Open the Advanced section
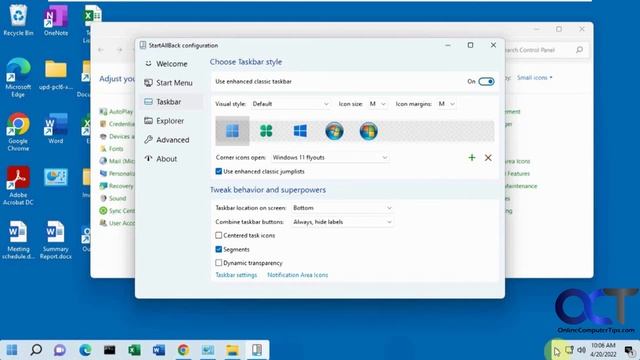This screenshot has height=360, width=640. pos(171,140)
